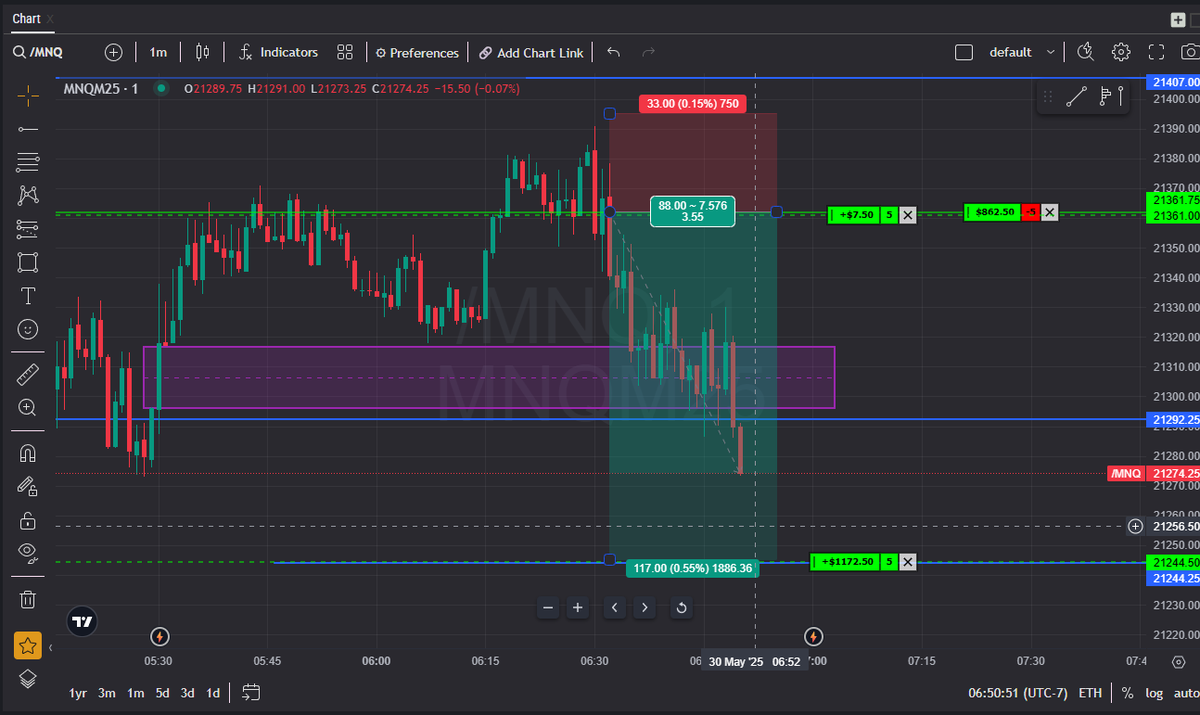Open the 1m interval dropdown

pyautogui.click(x=158, y=52)
